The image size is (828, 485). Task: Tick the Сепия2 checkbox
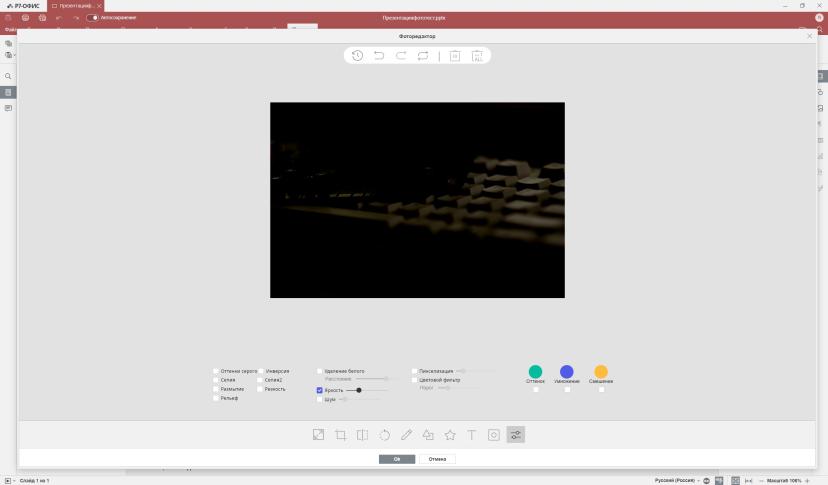coord(260,380)
